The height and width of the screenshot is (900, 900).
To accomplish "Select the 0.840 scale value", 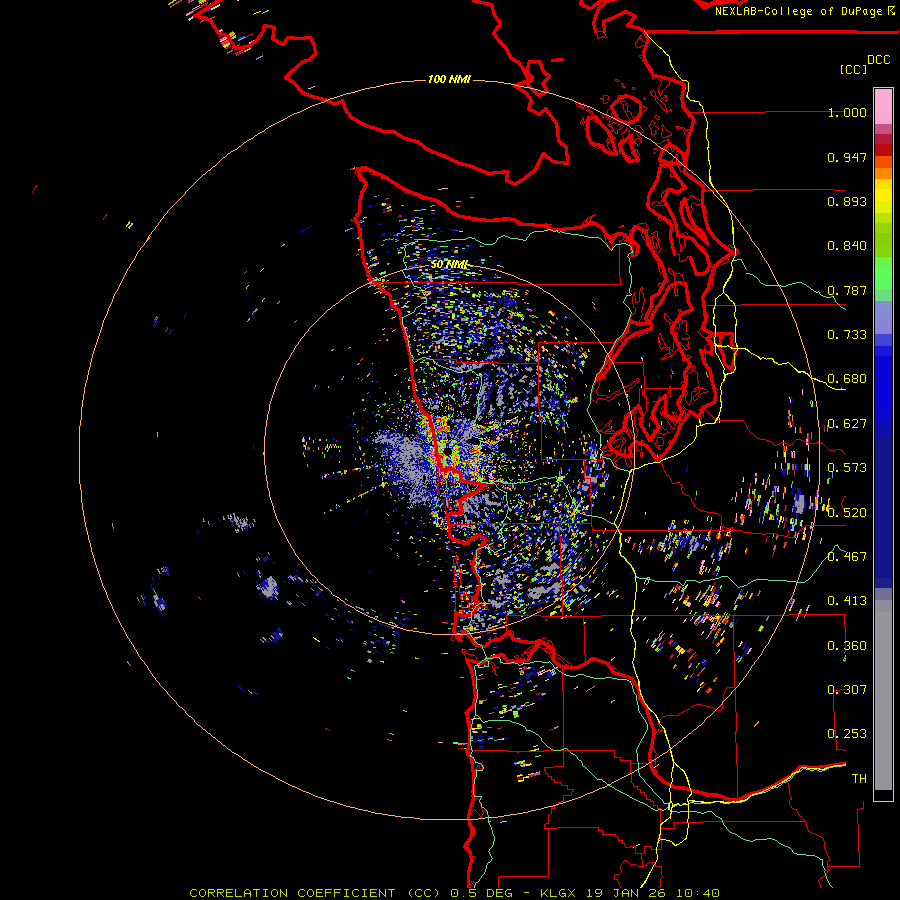I will (x=847, y=246).
